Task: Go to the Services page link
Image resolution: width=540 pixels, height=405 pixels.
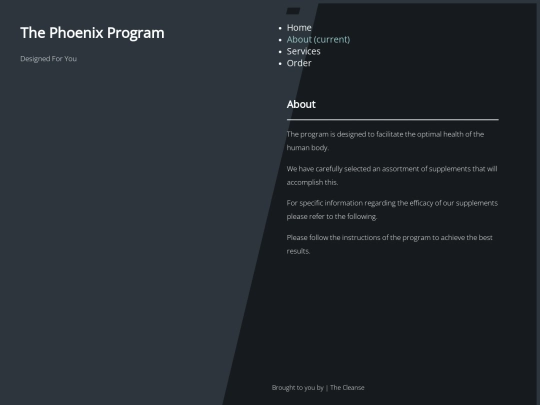Action: (303, 51)
